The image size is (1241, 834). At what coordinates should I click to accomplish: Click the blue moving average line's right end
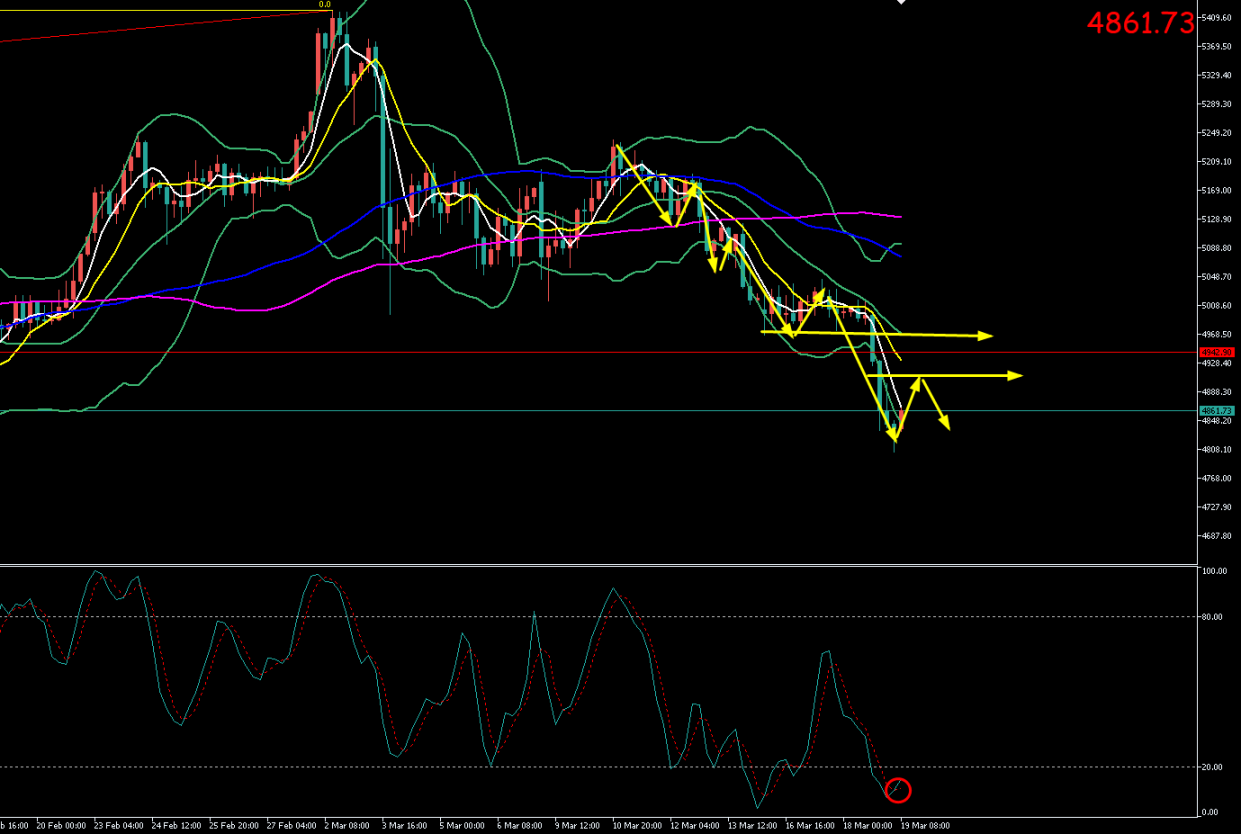(899, 256)
